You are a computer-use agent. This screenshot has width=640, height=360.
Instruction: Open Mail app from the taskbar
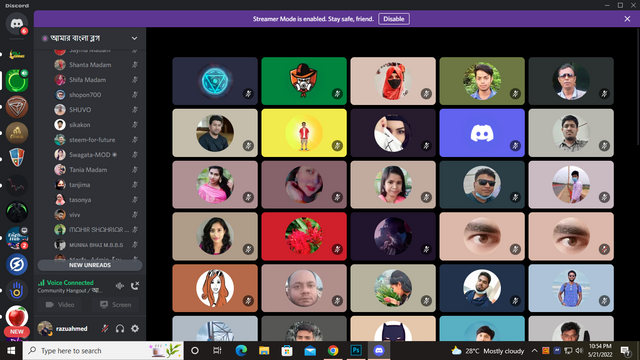click(310, 351)
